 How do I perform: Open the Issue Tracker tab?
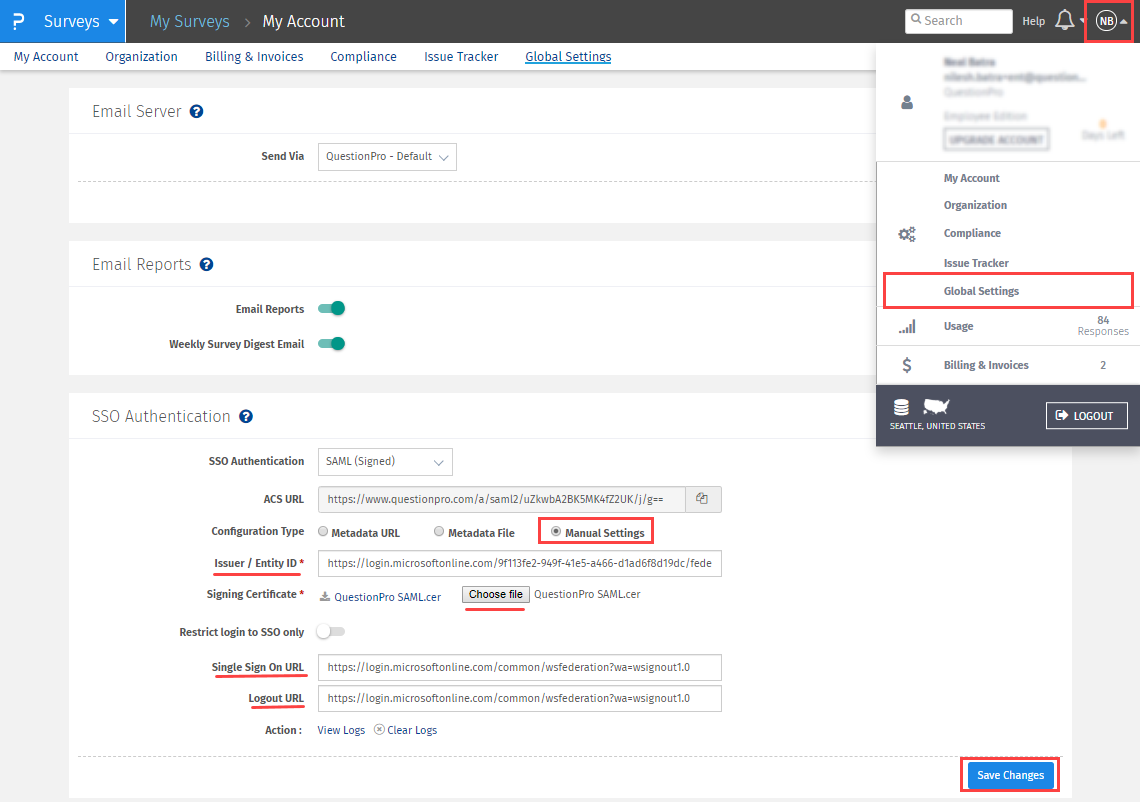(x=461, y=57)
